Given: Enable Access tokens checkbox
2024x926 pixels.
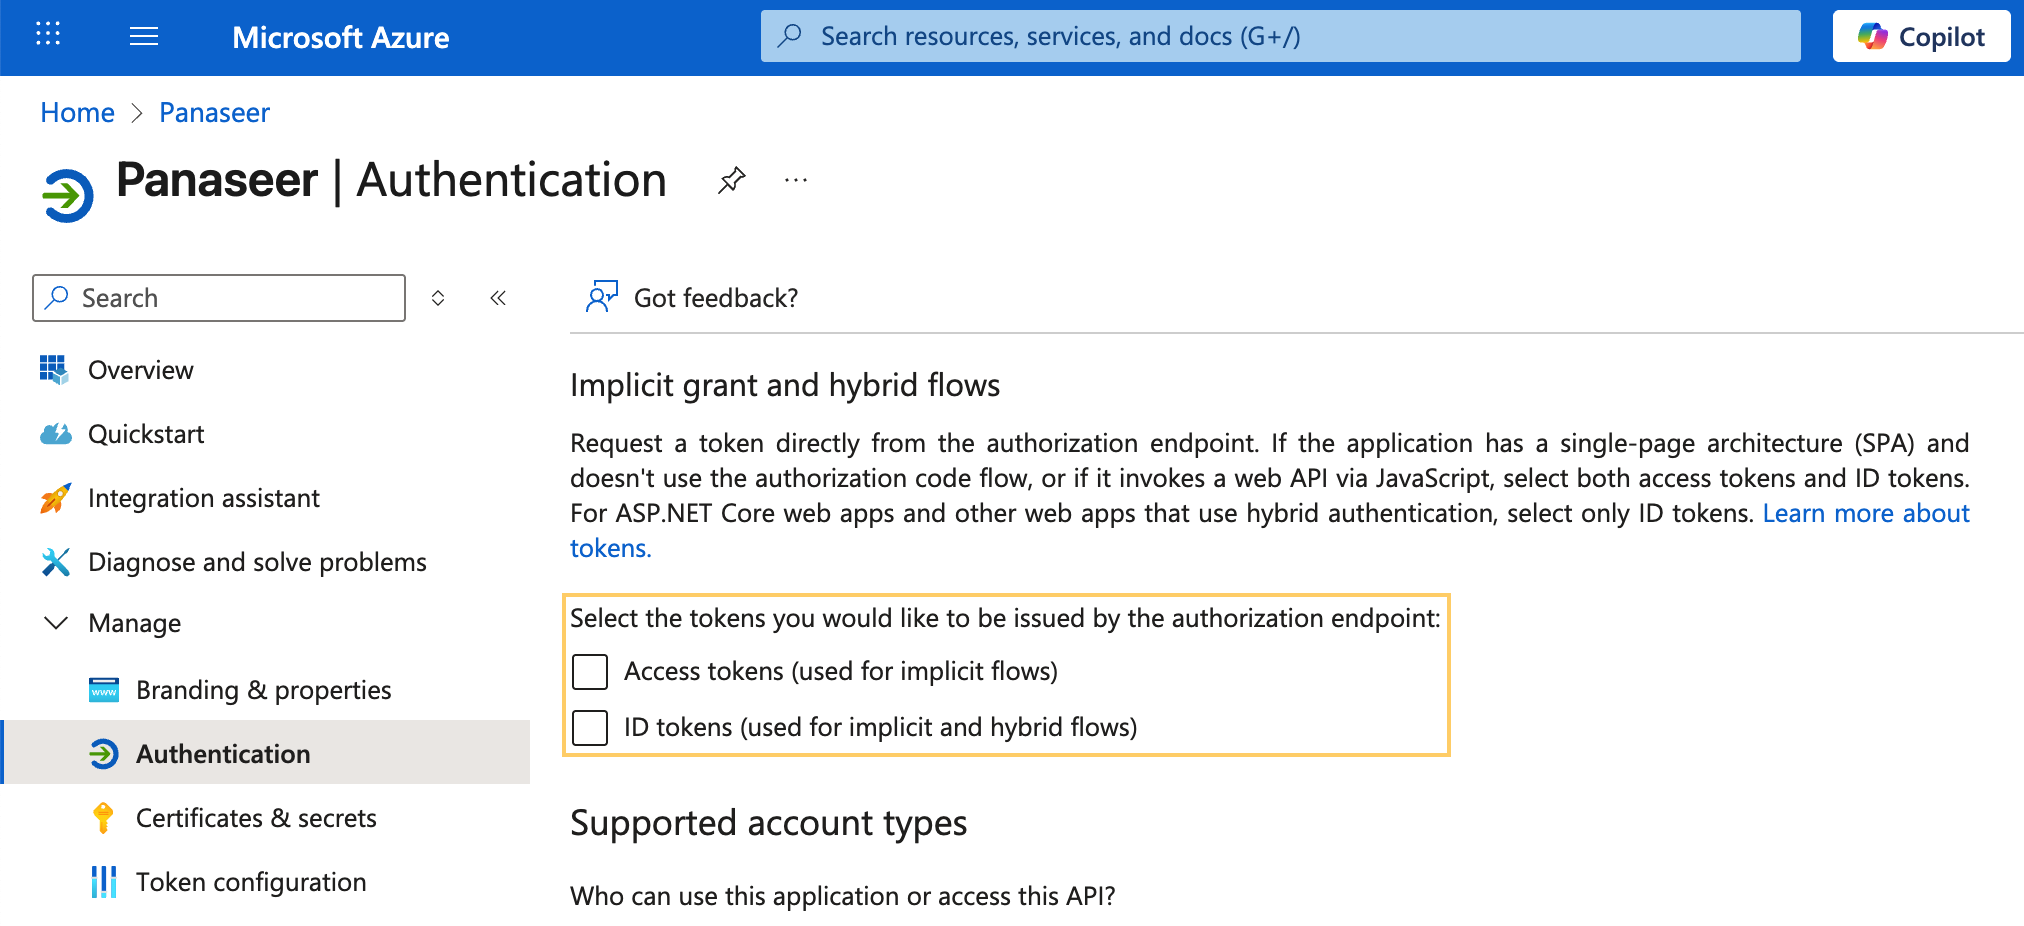Looking at the screenshot, I should point(590,672).
